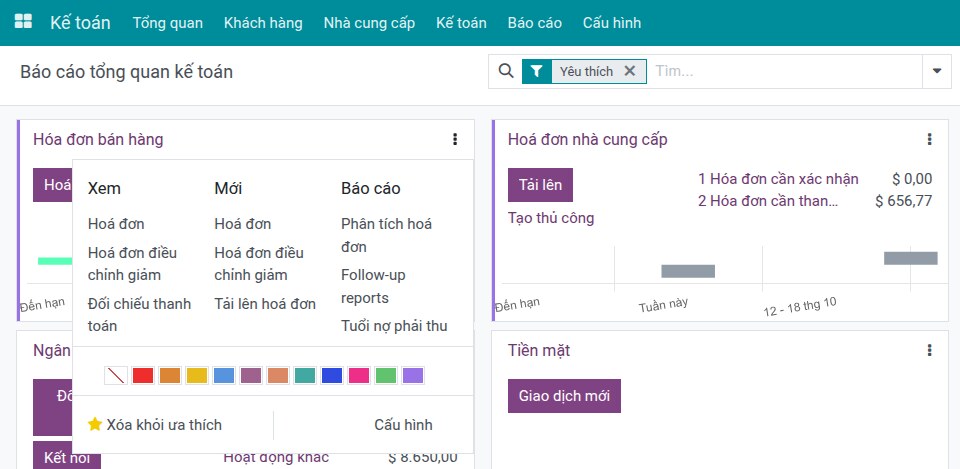This screenshot has width=960, height=469.
Task: Open Hóa đơn bán hàng card title
Action: (98, 140)
